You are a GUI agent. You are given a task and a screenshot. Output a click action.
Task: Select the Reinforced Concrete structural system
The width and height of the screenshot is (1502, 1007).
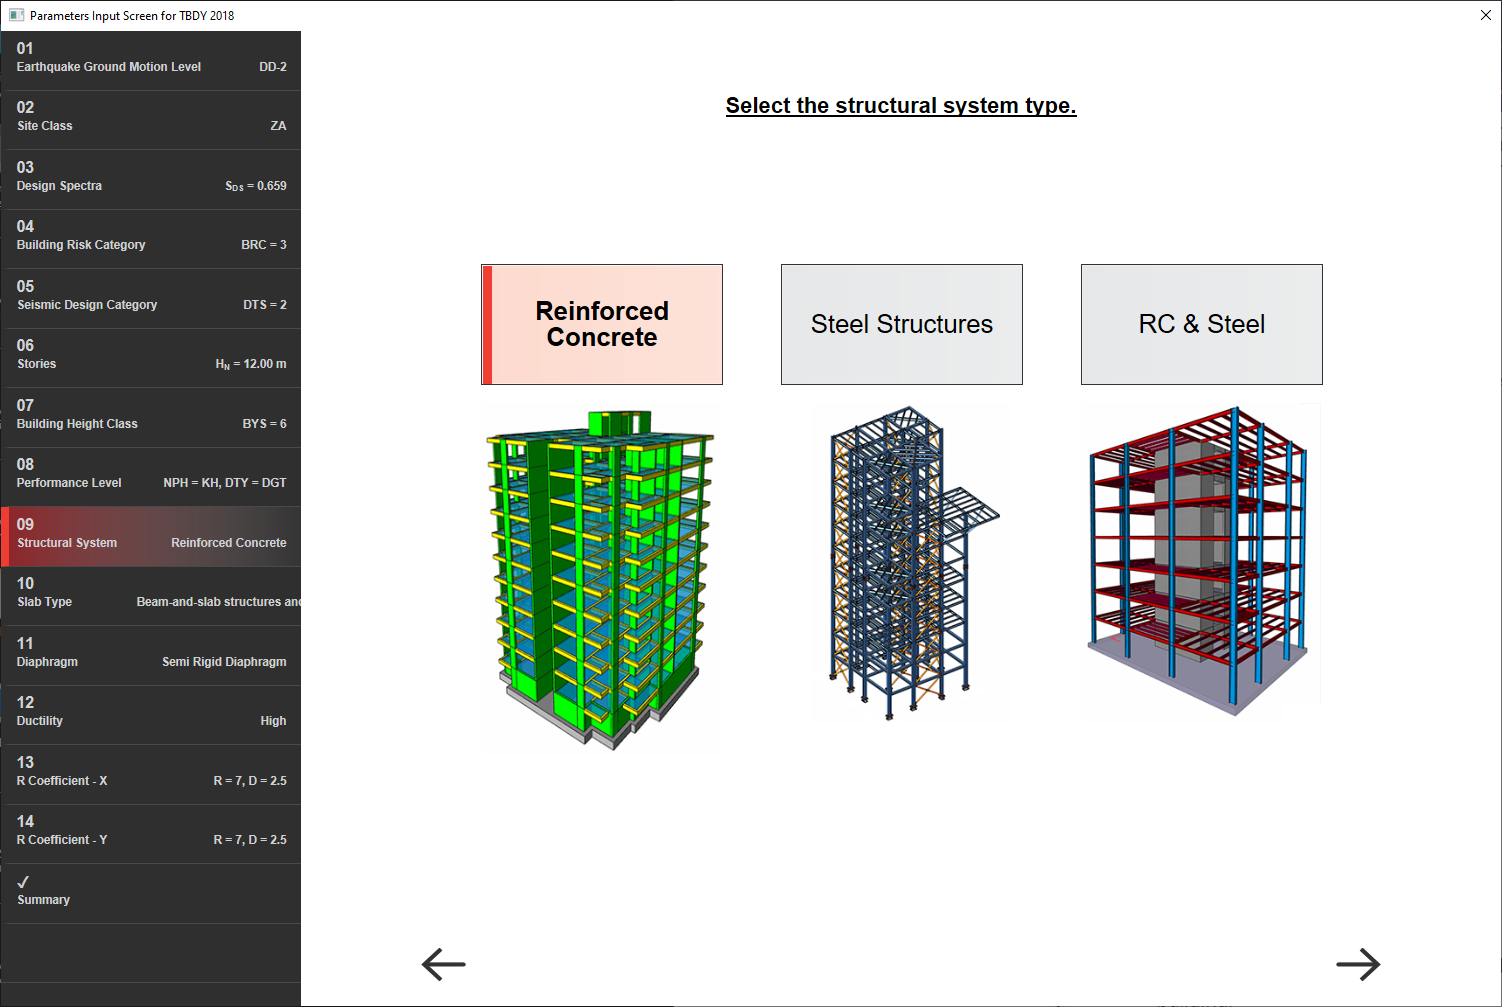(601, 324)
